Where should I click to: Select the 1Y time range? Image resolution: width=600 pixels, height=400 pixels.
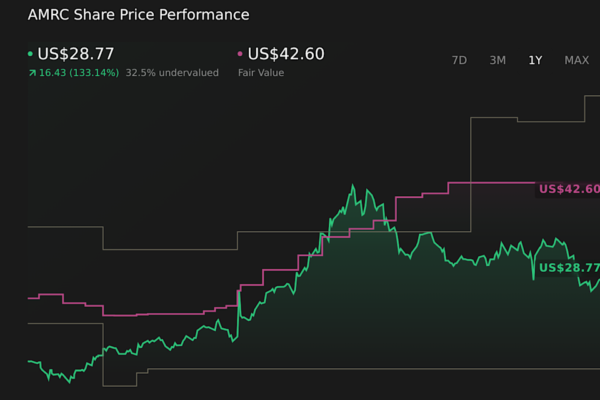(x=535, y=60)
